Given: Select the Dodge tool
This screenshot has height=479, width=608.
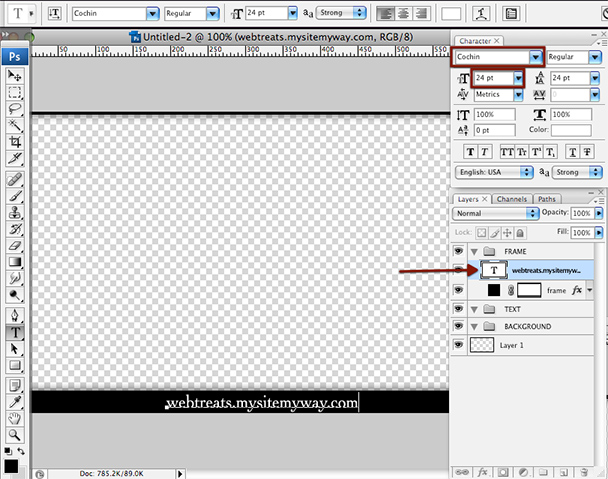Looking at the screenshot, I should [x=15, y=295].
